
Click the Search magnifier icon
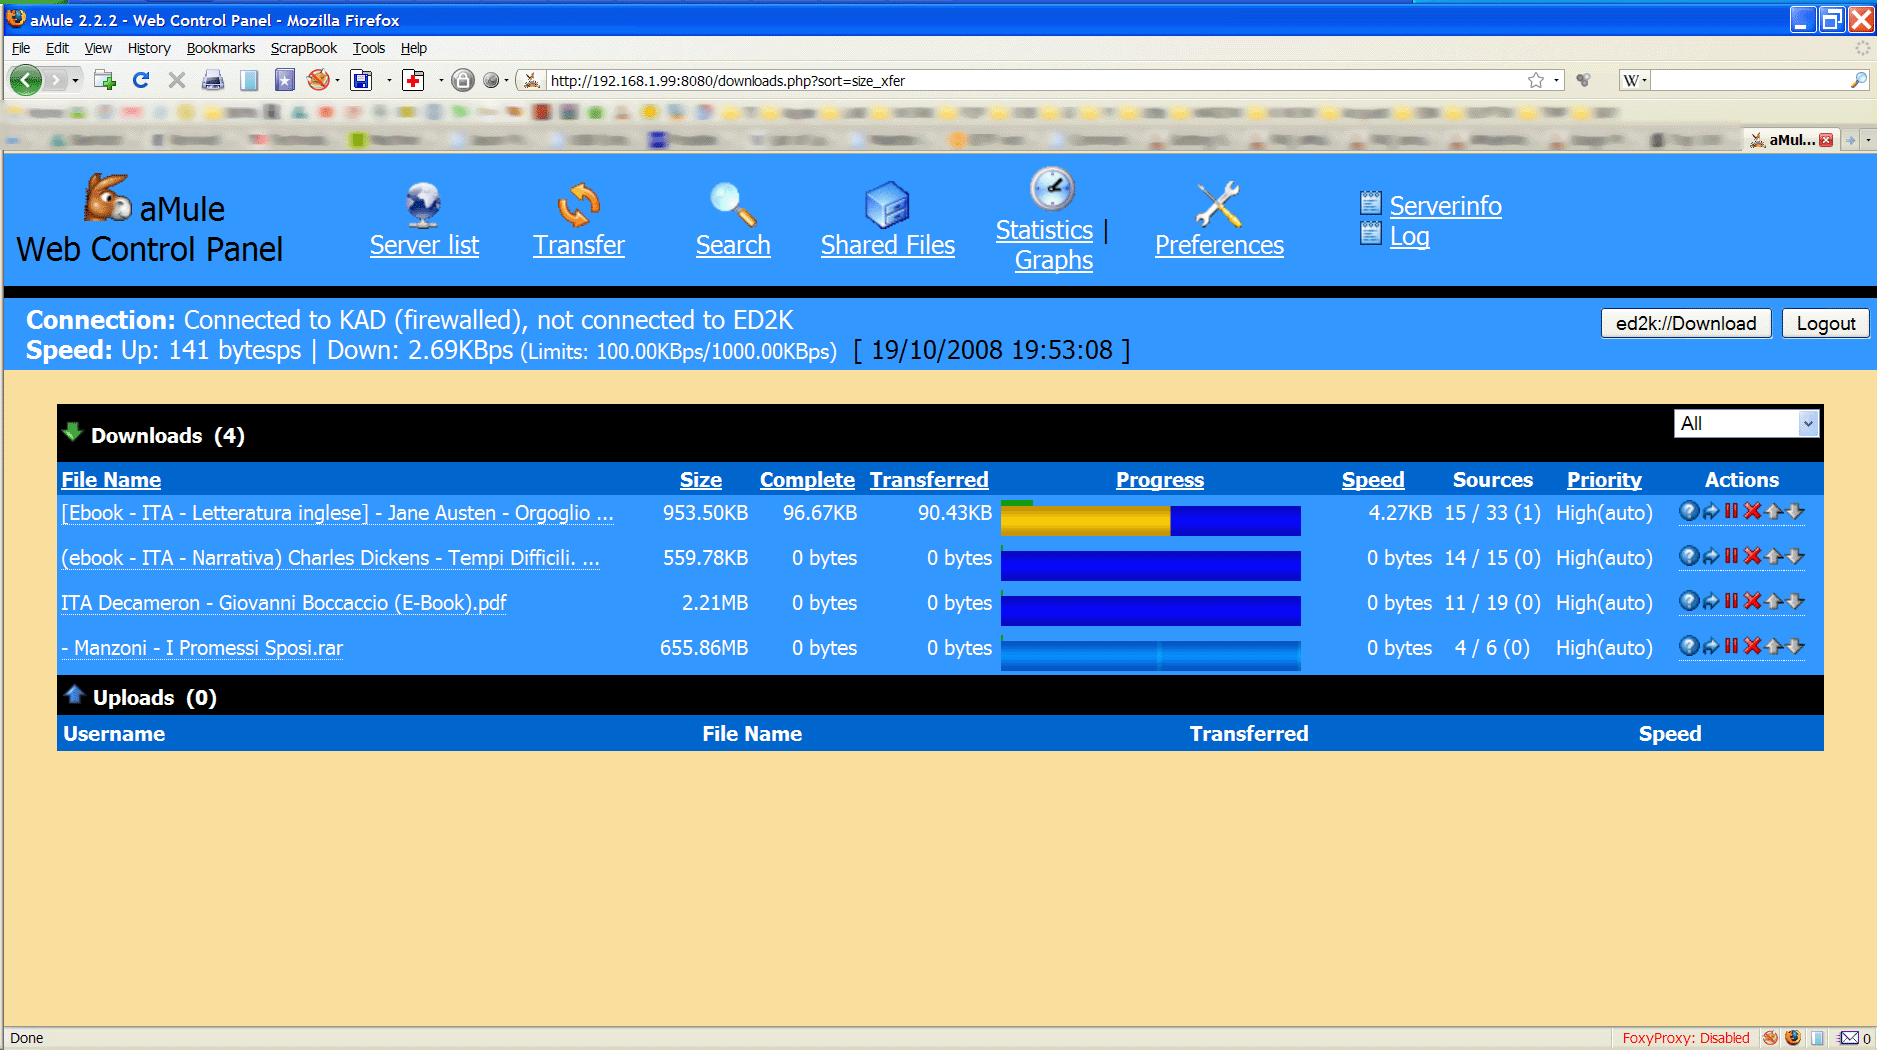pos(733,205)
